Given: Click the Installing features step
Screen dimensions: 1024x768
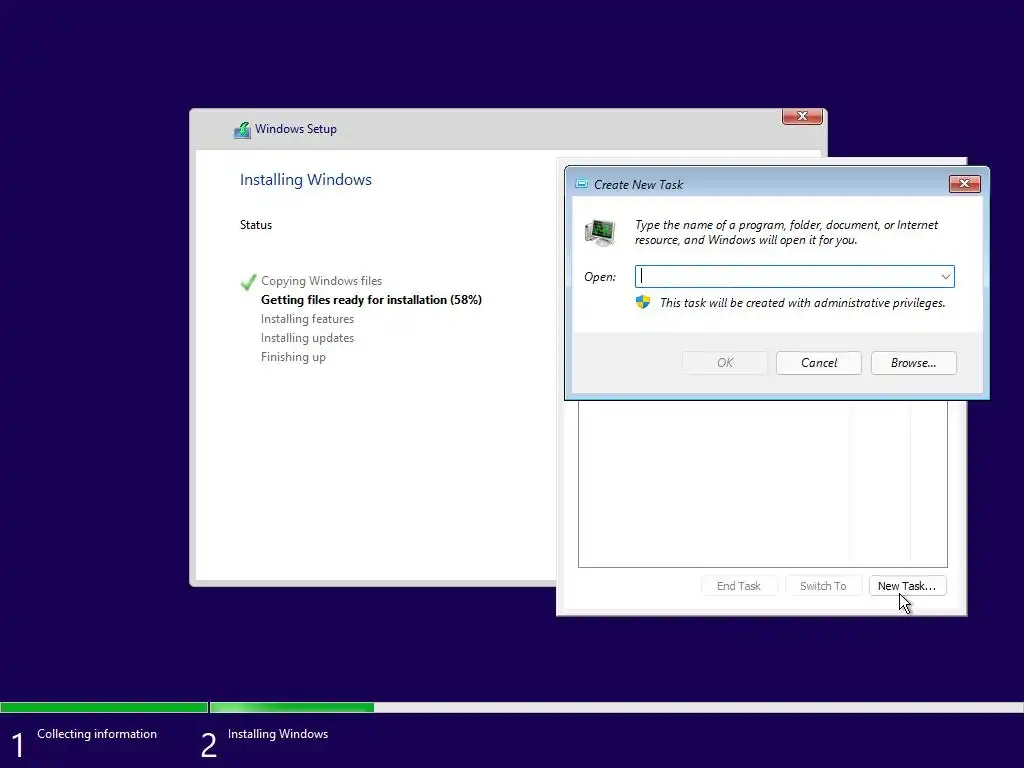Looking at the screenshot, I should tap(307, 319).
